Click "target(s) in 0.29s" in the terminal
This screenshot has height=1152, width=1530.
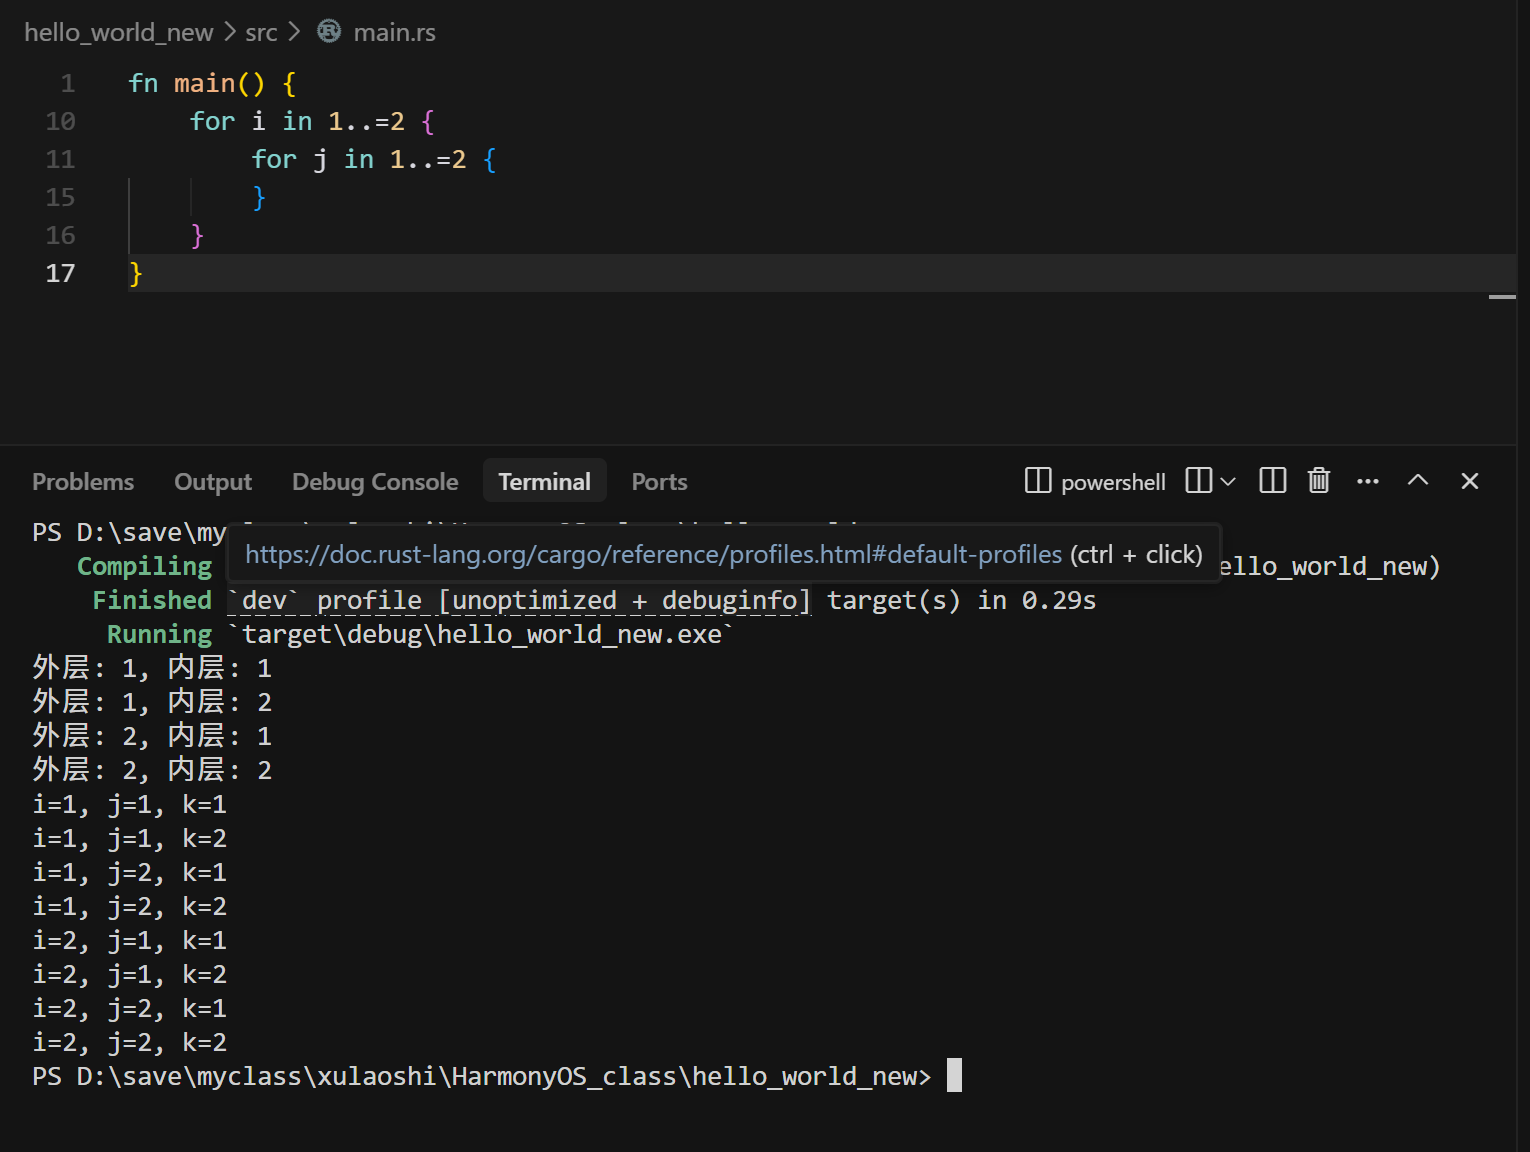962,600
